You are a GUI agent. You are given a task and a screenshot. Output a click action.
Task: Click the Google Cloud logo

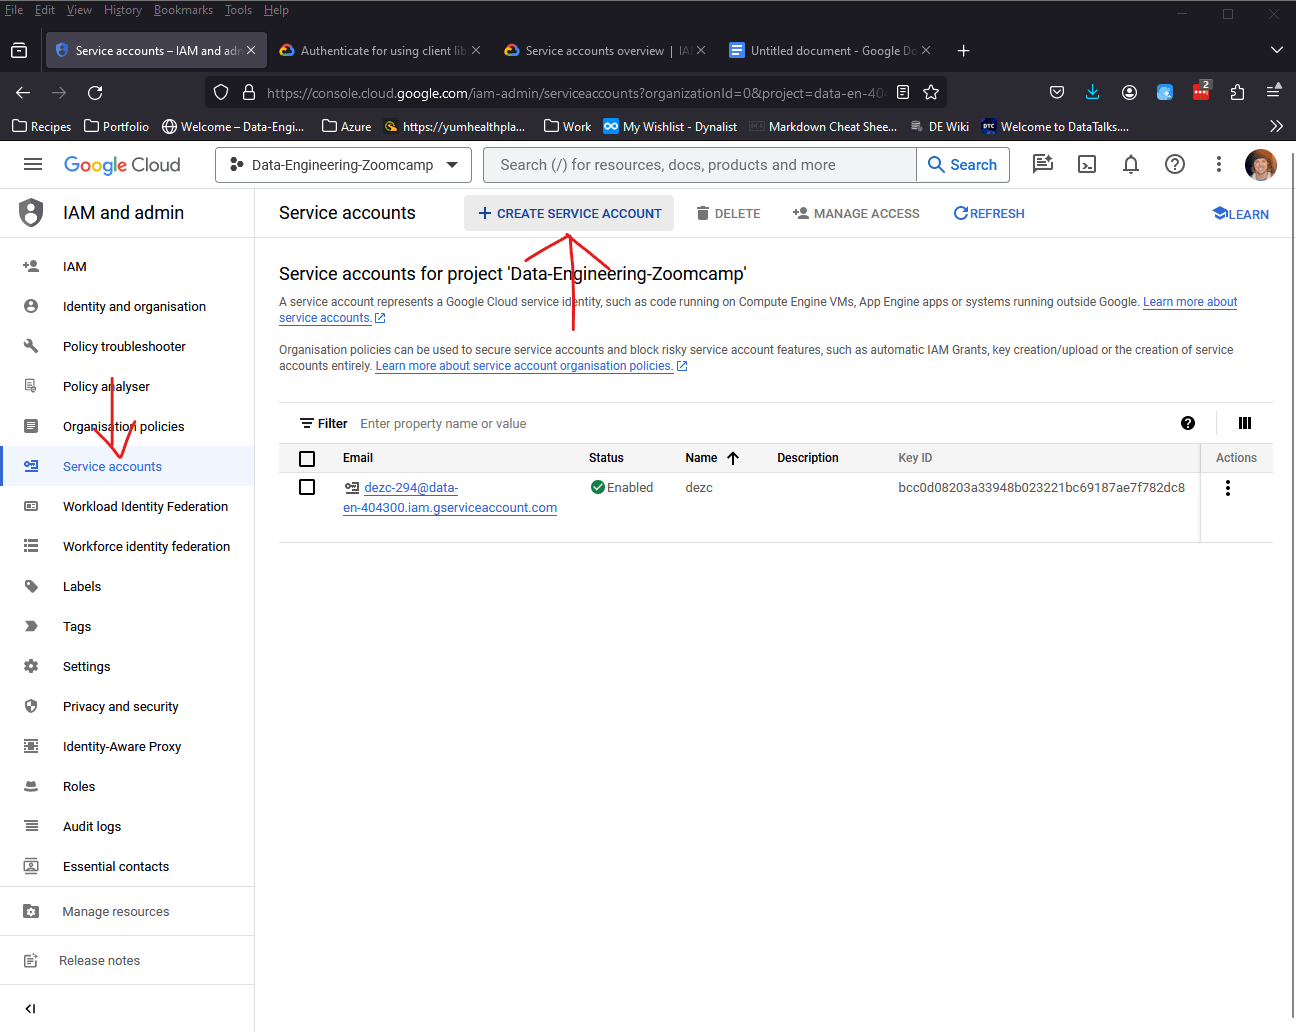122,165
